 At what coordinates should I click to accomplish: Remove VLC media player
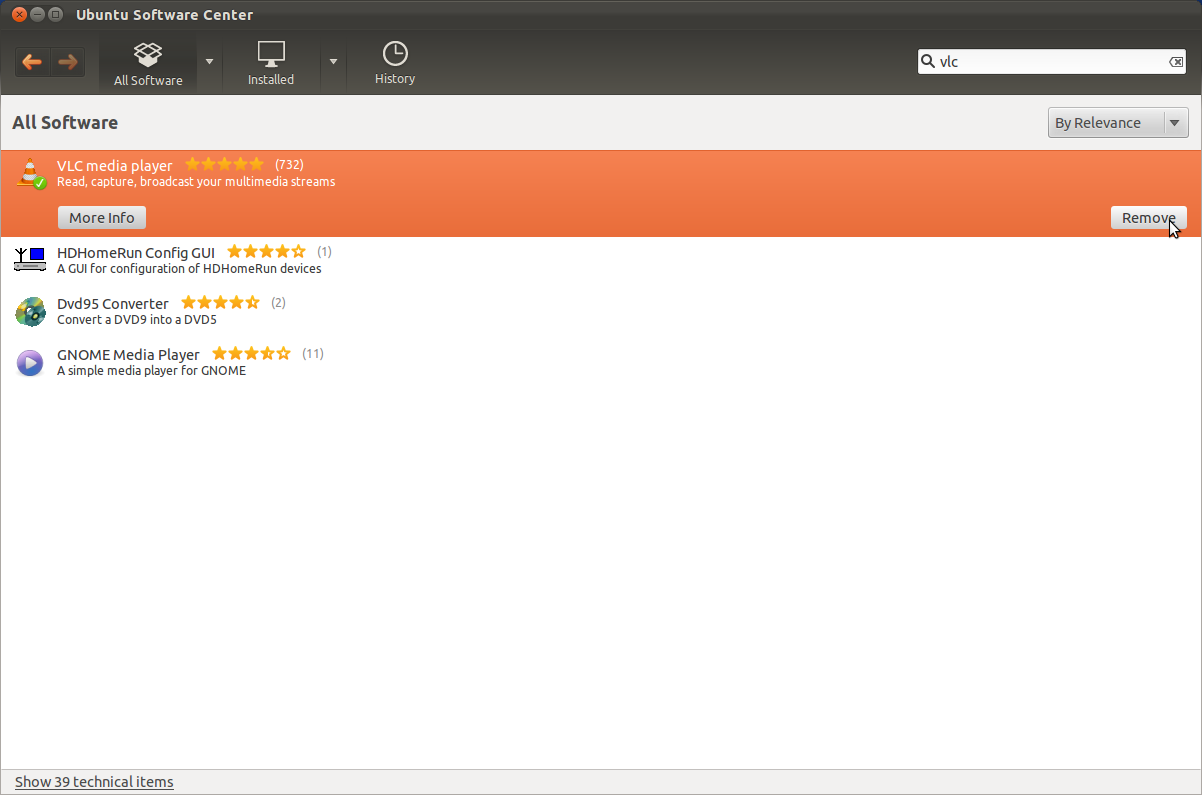[1148, 218]
